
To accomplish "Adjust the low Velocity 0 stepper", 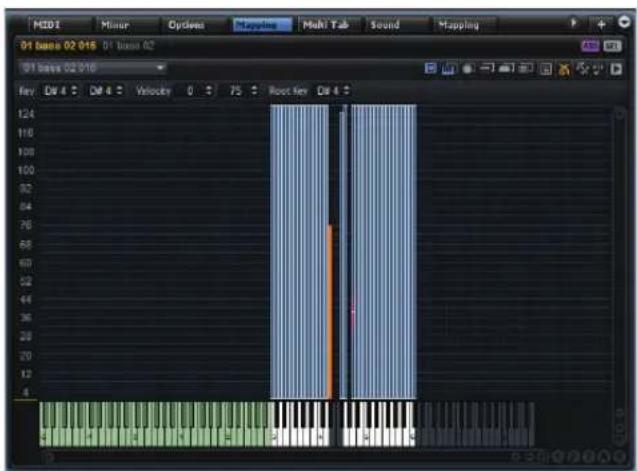I will [x=208, y=90].
